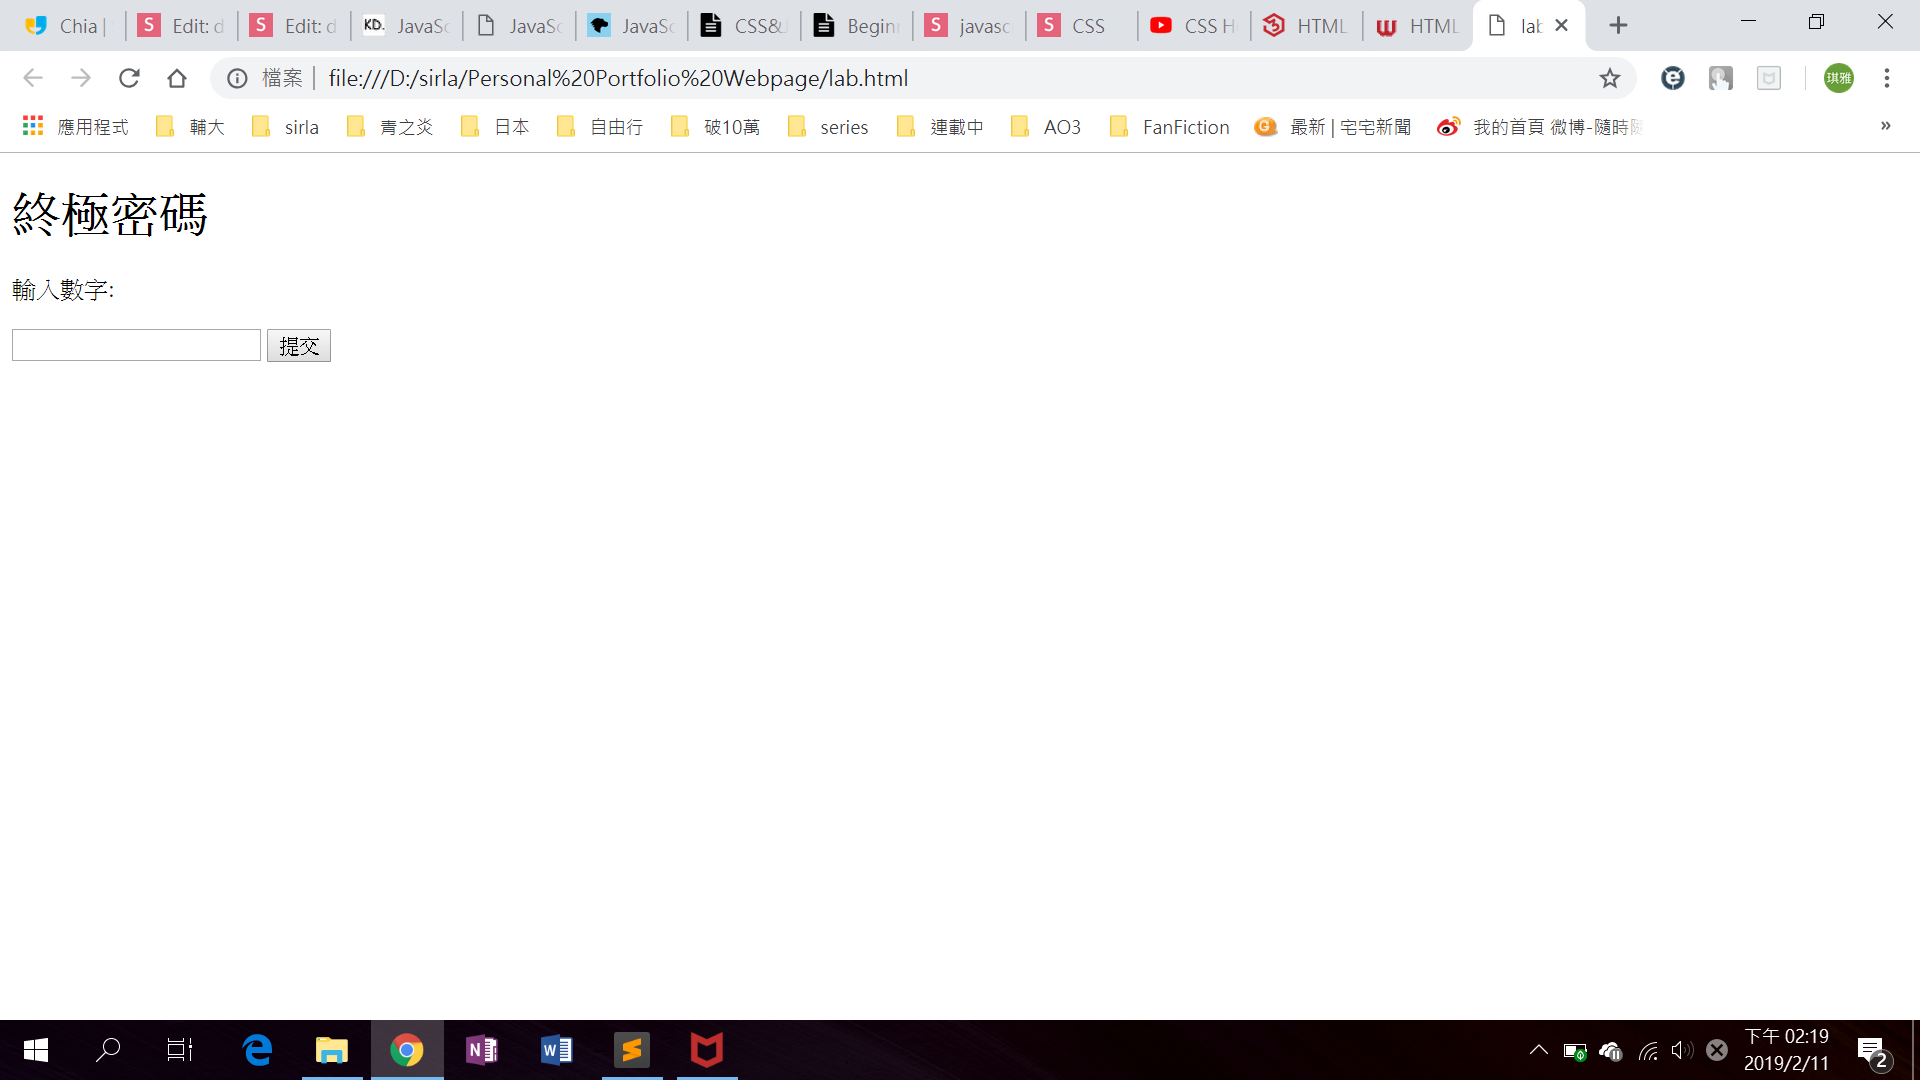This screenshot has width=1920, height=1080.
Task: Click the 提交 submit button
Action: [298, 346]
